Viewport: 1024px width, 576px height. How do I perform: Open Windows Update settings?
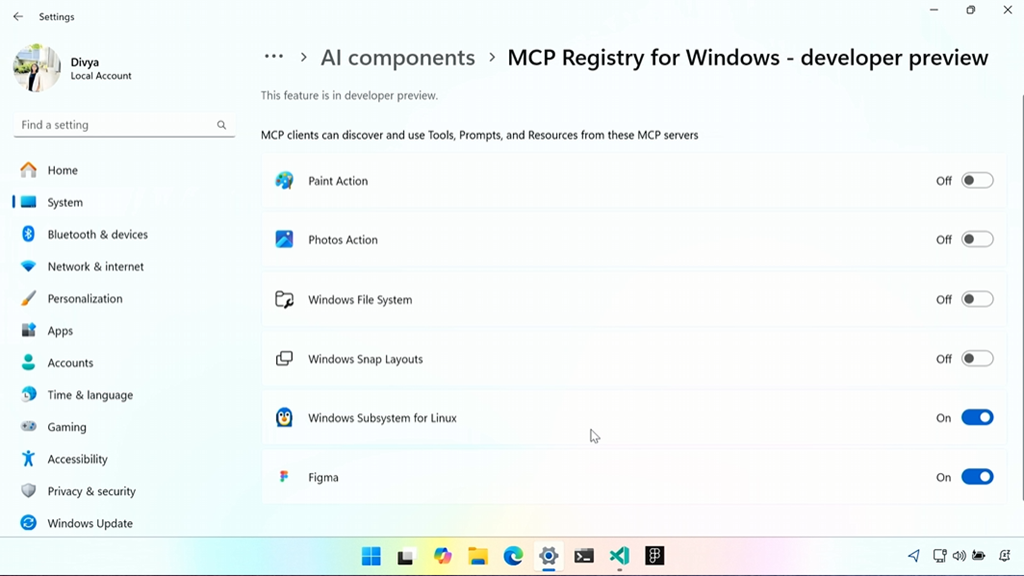pyautogui.click(x=124, y=523)
